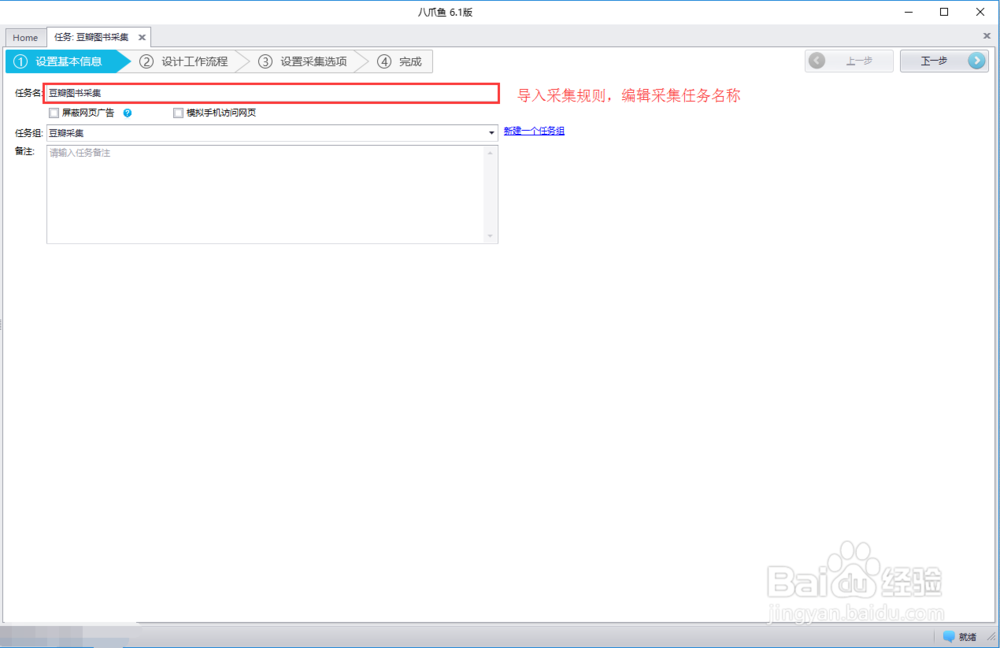This screenshot has height=648, width=1000.
Task: Minimize the 八爪鱼 window
Action: (909, 12)
